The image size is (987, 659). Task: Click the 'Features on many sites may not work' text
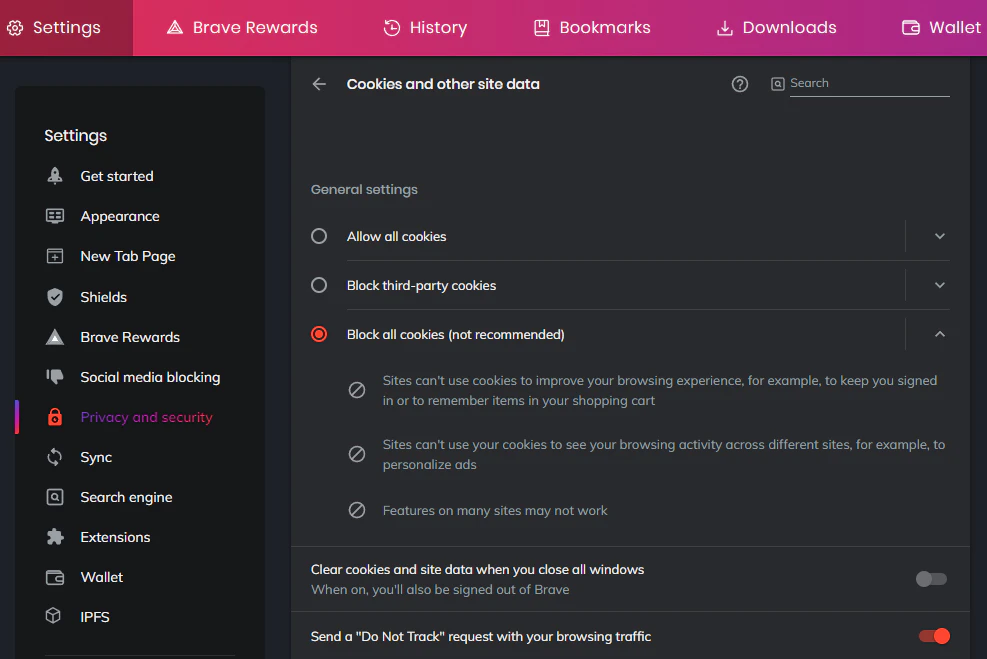(495, 510)
